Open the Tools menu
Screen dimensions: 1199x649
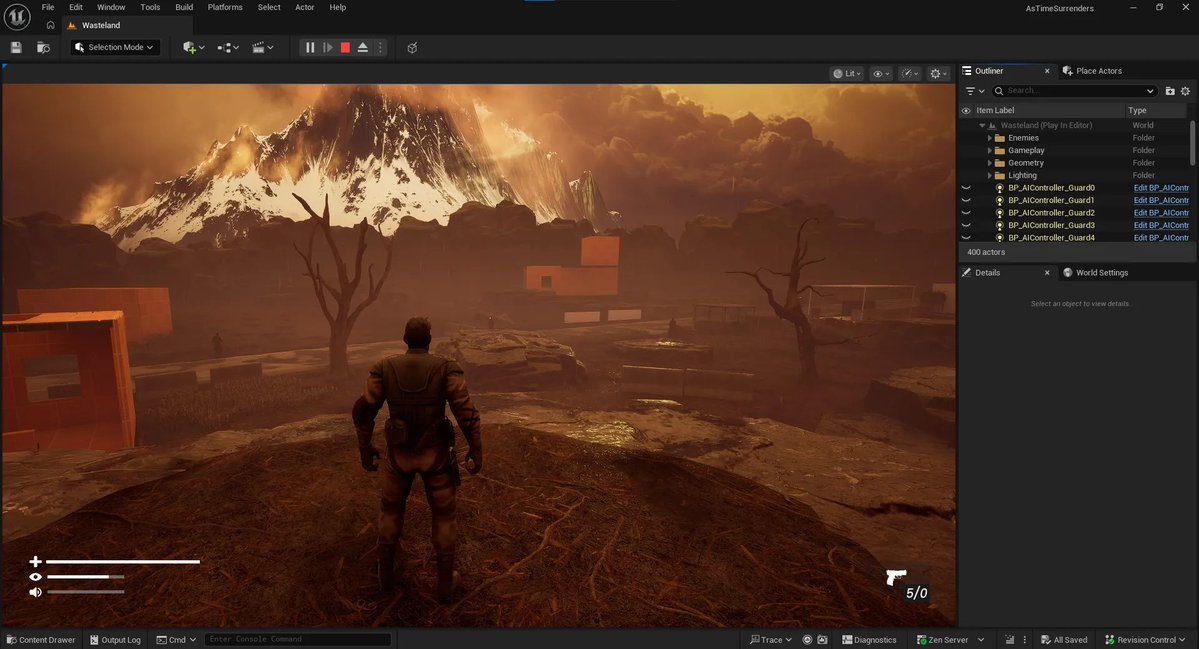(150, 7)
